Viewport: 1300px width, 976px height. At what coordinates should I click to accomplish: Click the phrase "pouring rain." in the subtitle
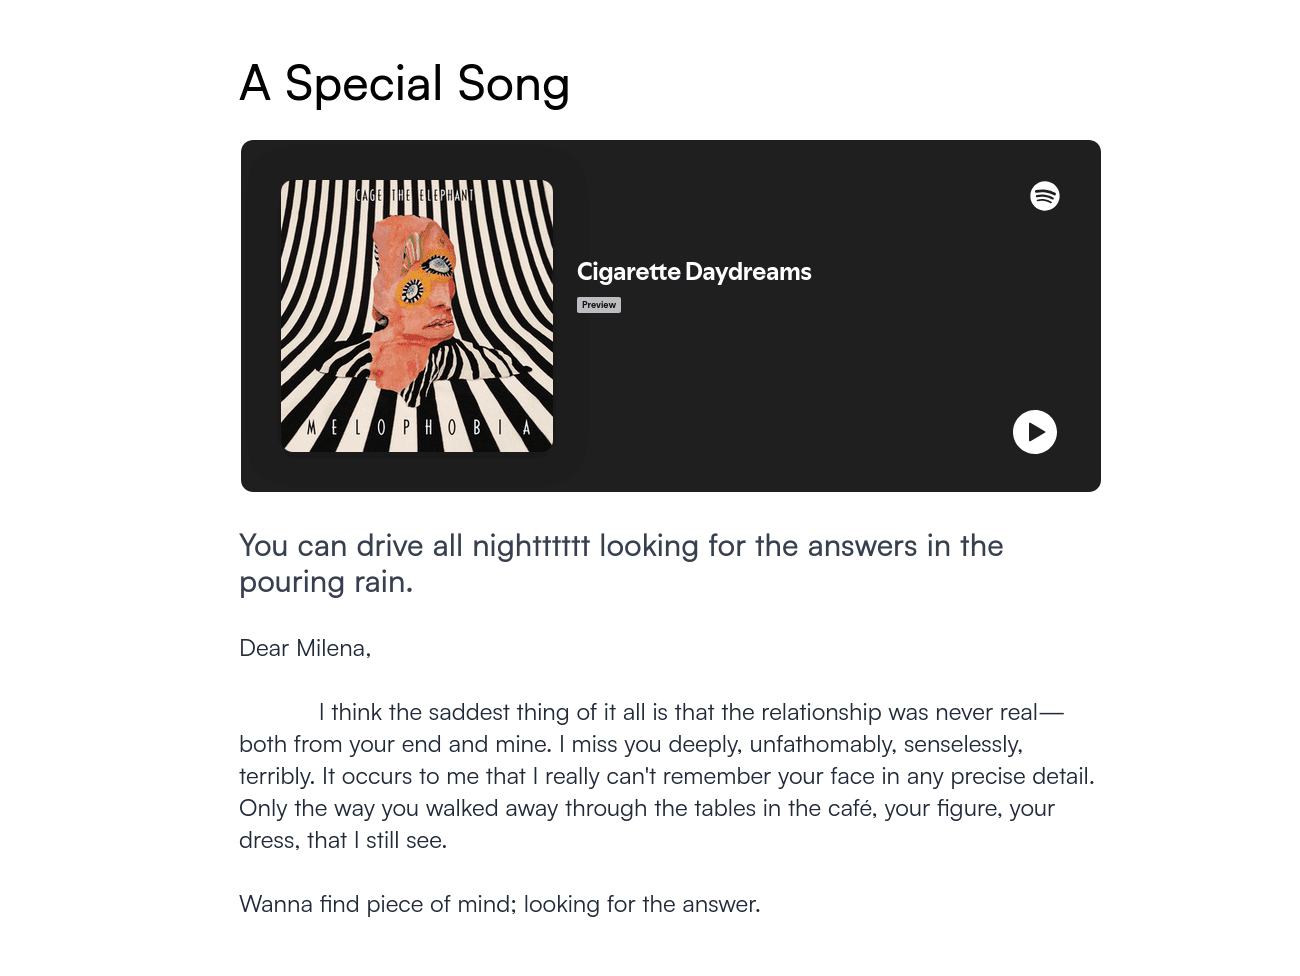[x=326, y=582]
